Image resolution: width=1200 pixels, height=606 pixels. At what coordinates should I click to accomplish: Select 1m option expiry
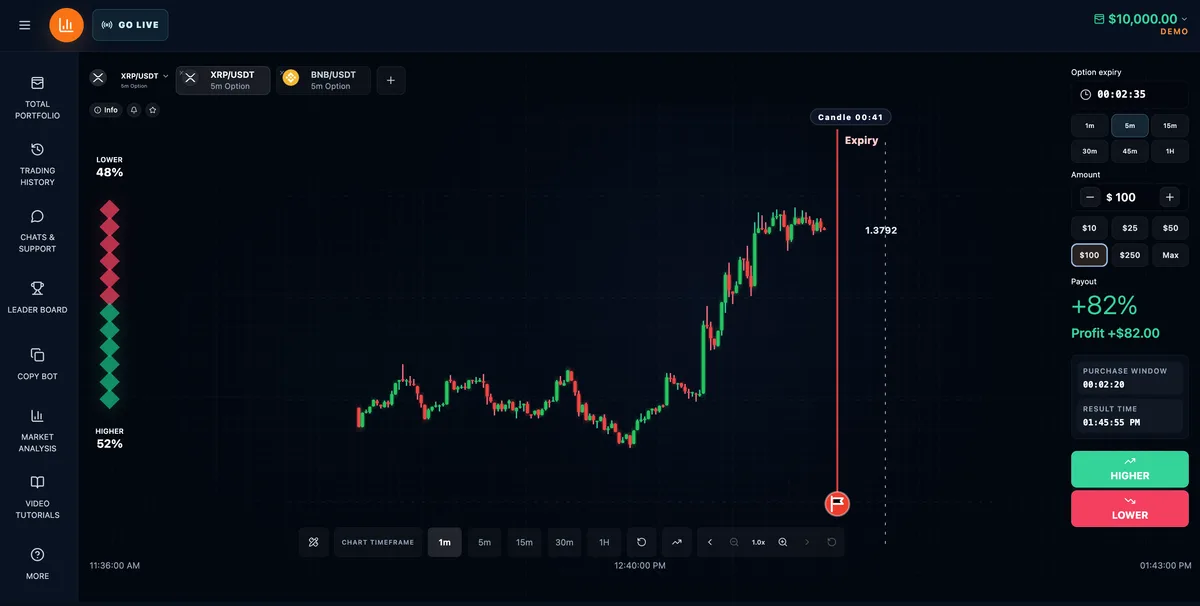tap(1089, 126)
